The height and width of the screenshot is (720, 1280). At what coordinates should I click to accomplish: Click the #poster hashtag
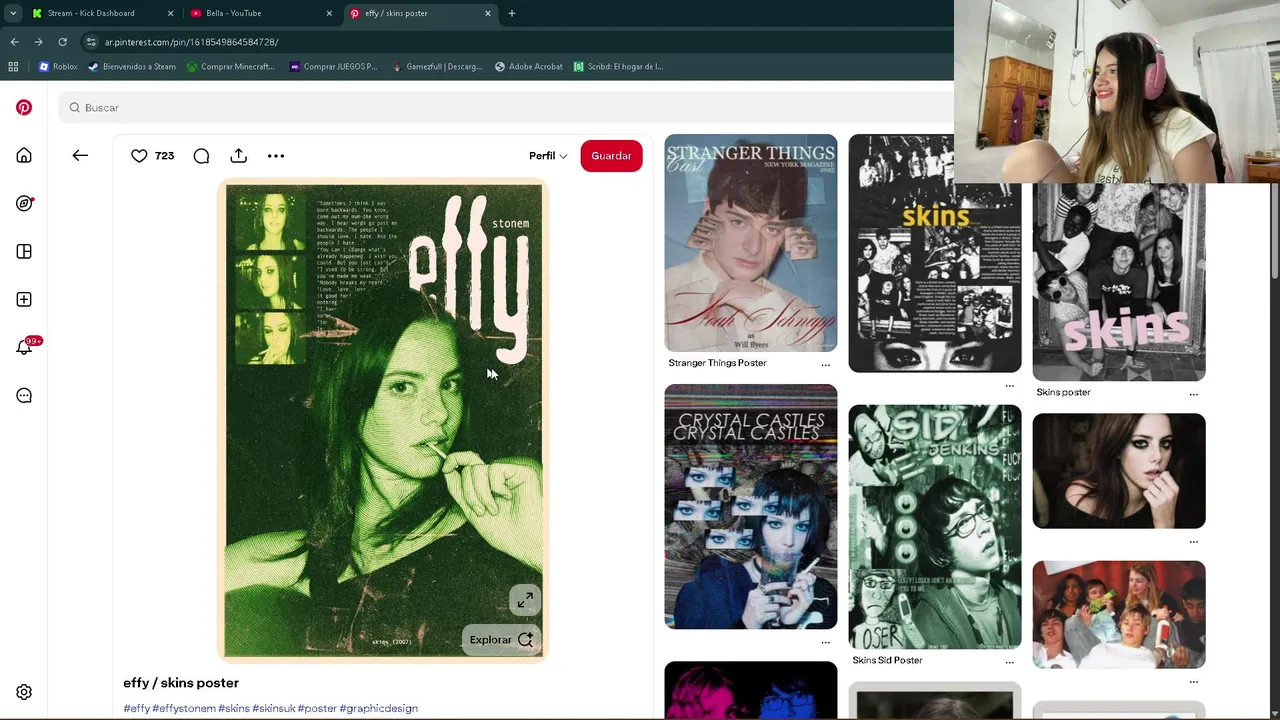coord(317,708)
